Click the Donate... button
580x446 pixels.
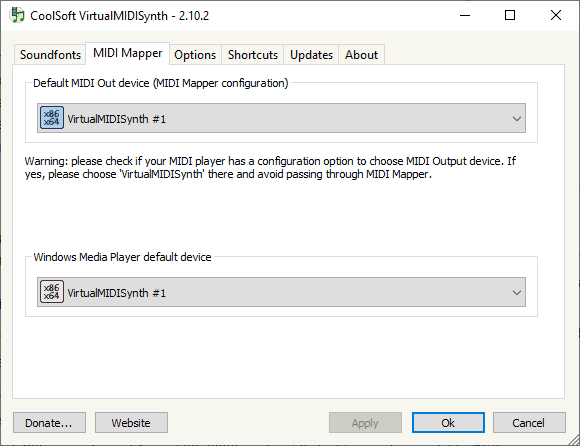coord(49,423)
